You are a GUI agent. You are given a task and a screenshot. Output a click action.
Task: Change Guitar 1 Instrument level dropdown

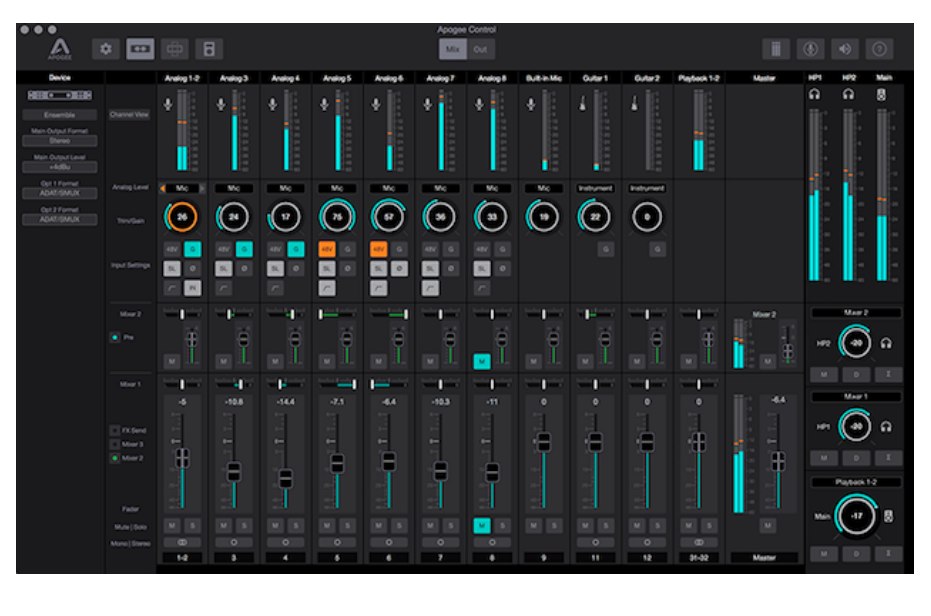(595, 188)
